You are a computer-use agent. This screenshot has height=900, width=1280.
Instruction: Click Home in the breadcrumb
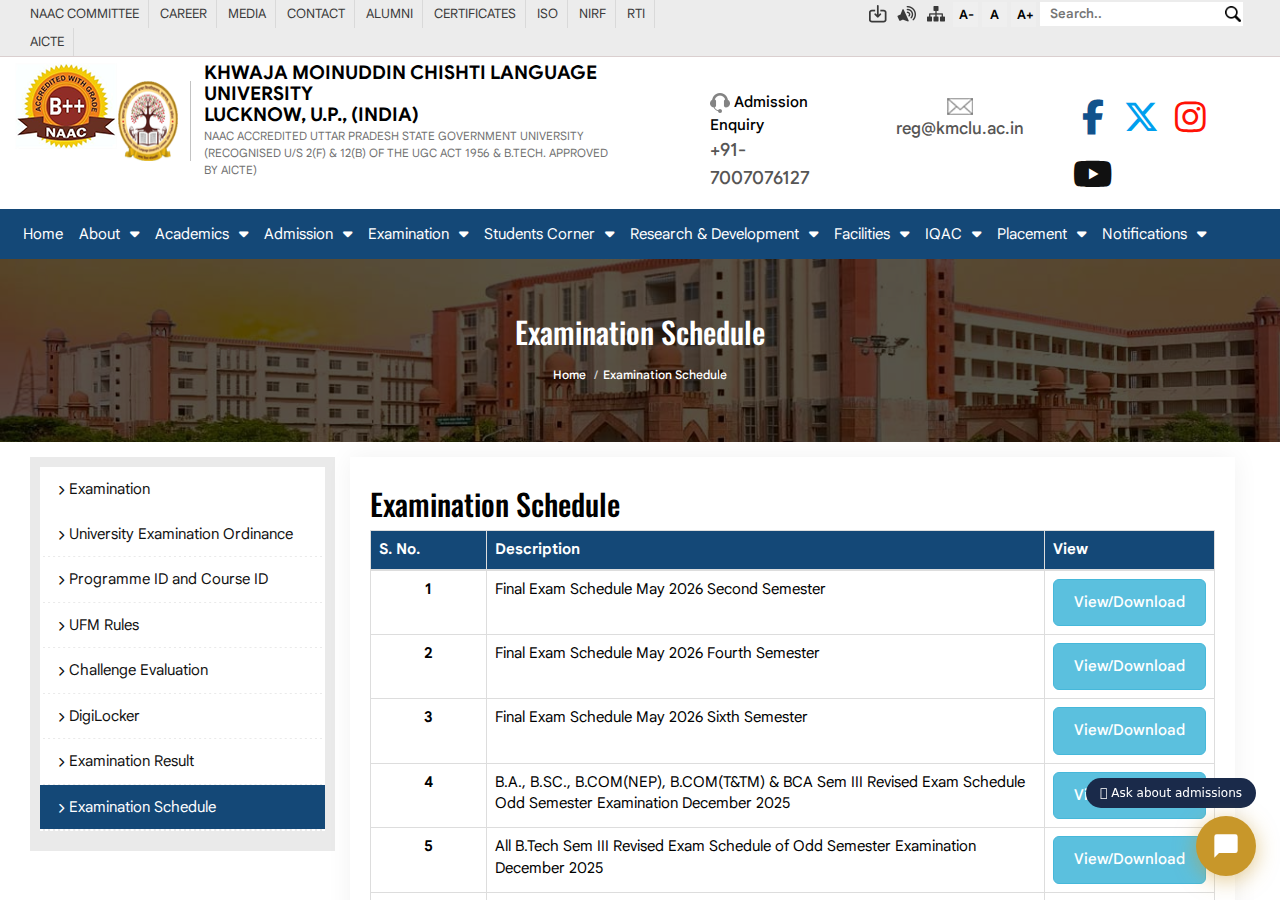[569, 375]
